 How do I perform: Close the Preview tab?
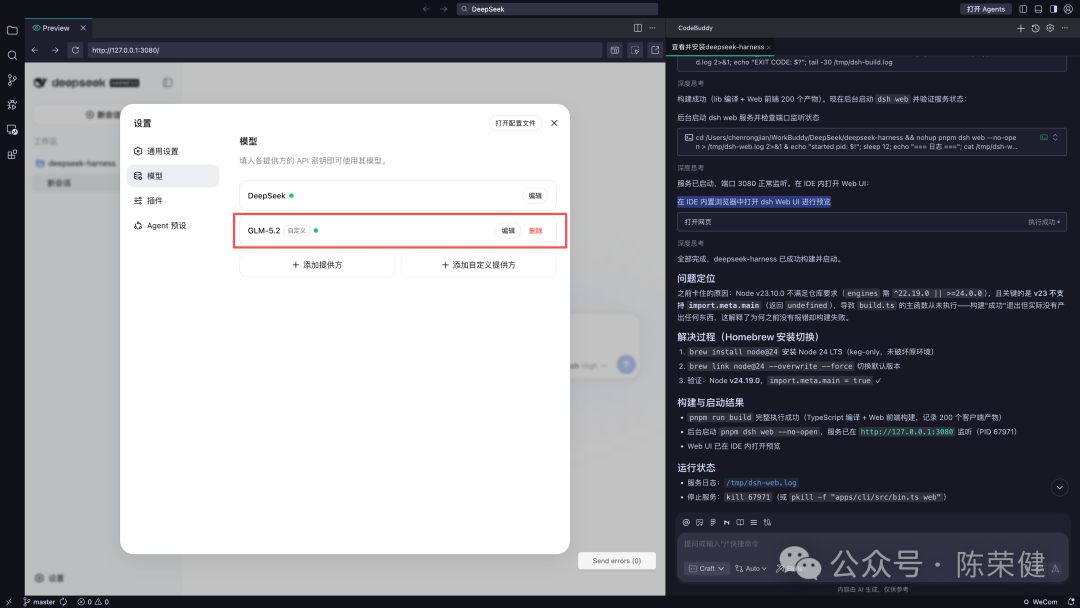[83, 28]
